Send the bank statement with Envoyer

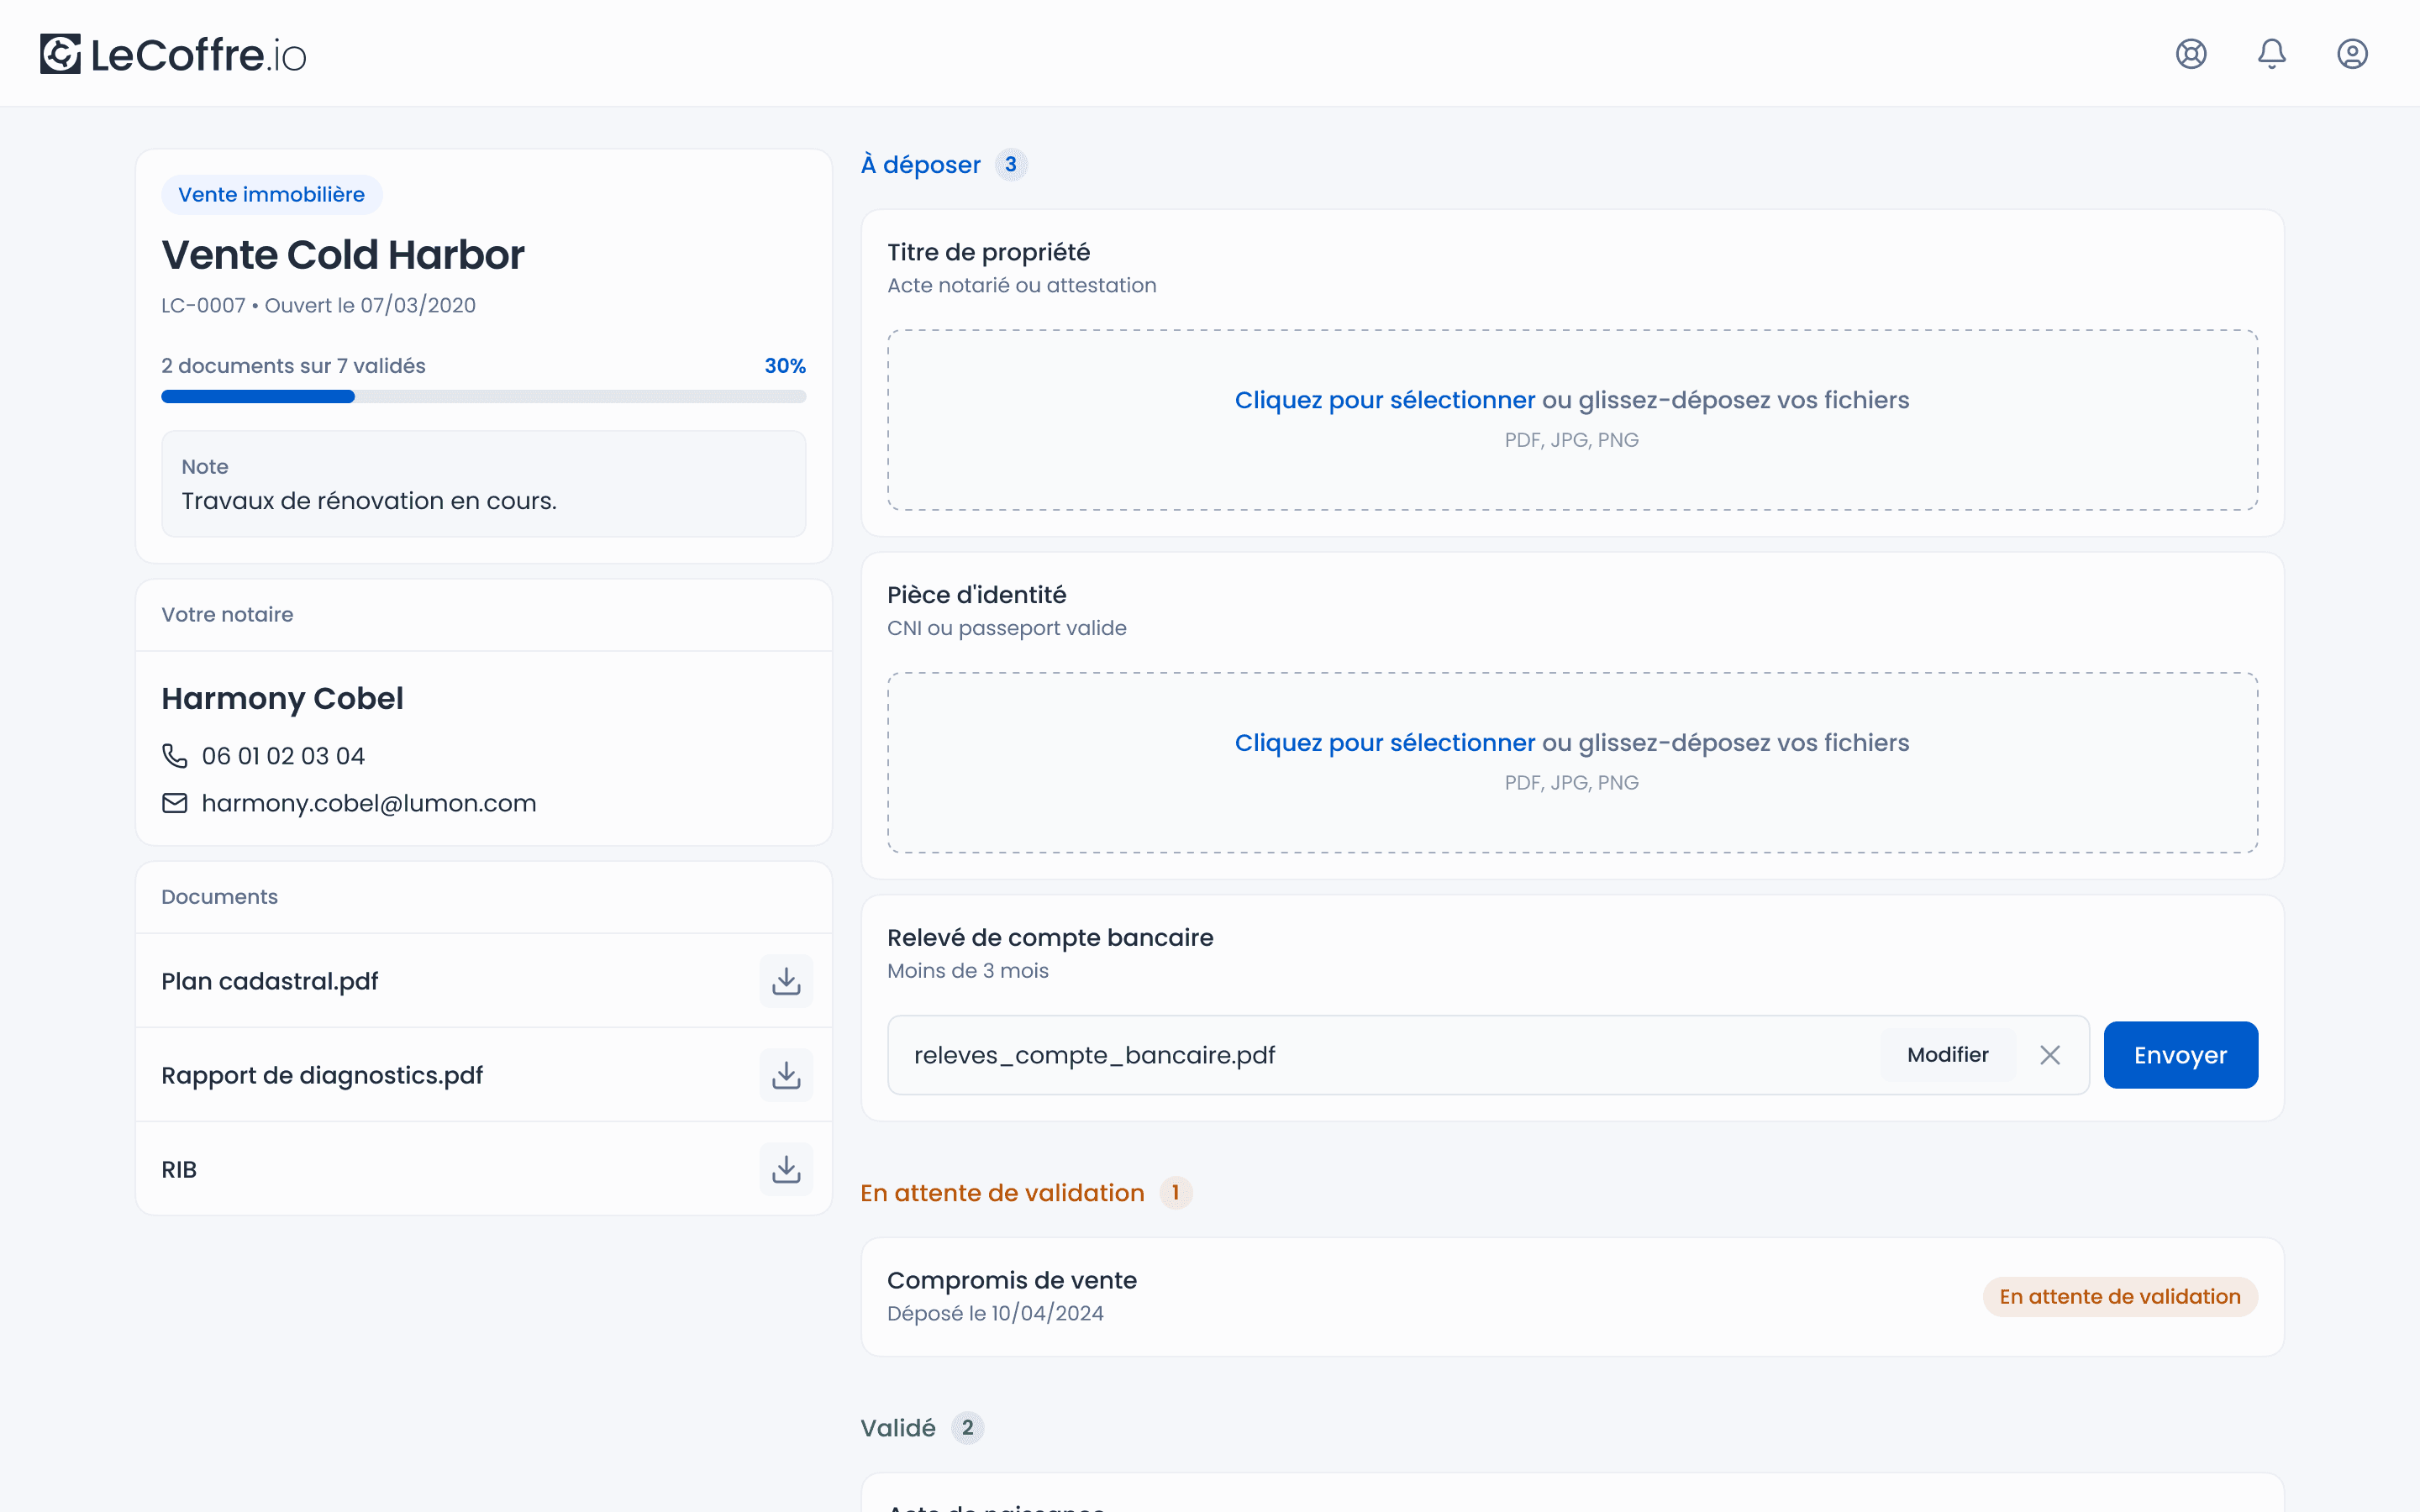pos(2180,1055)
